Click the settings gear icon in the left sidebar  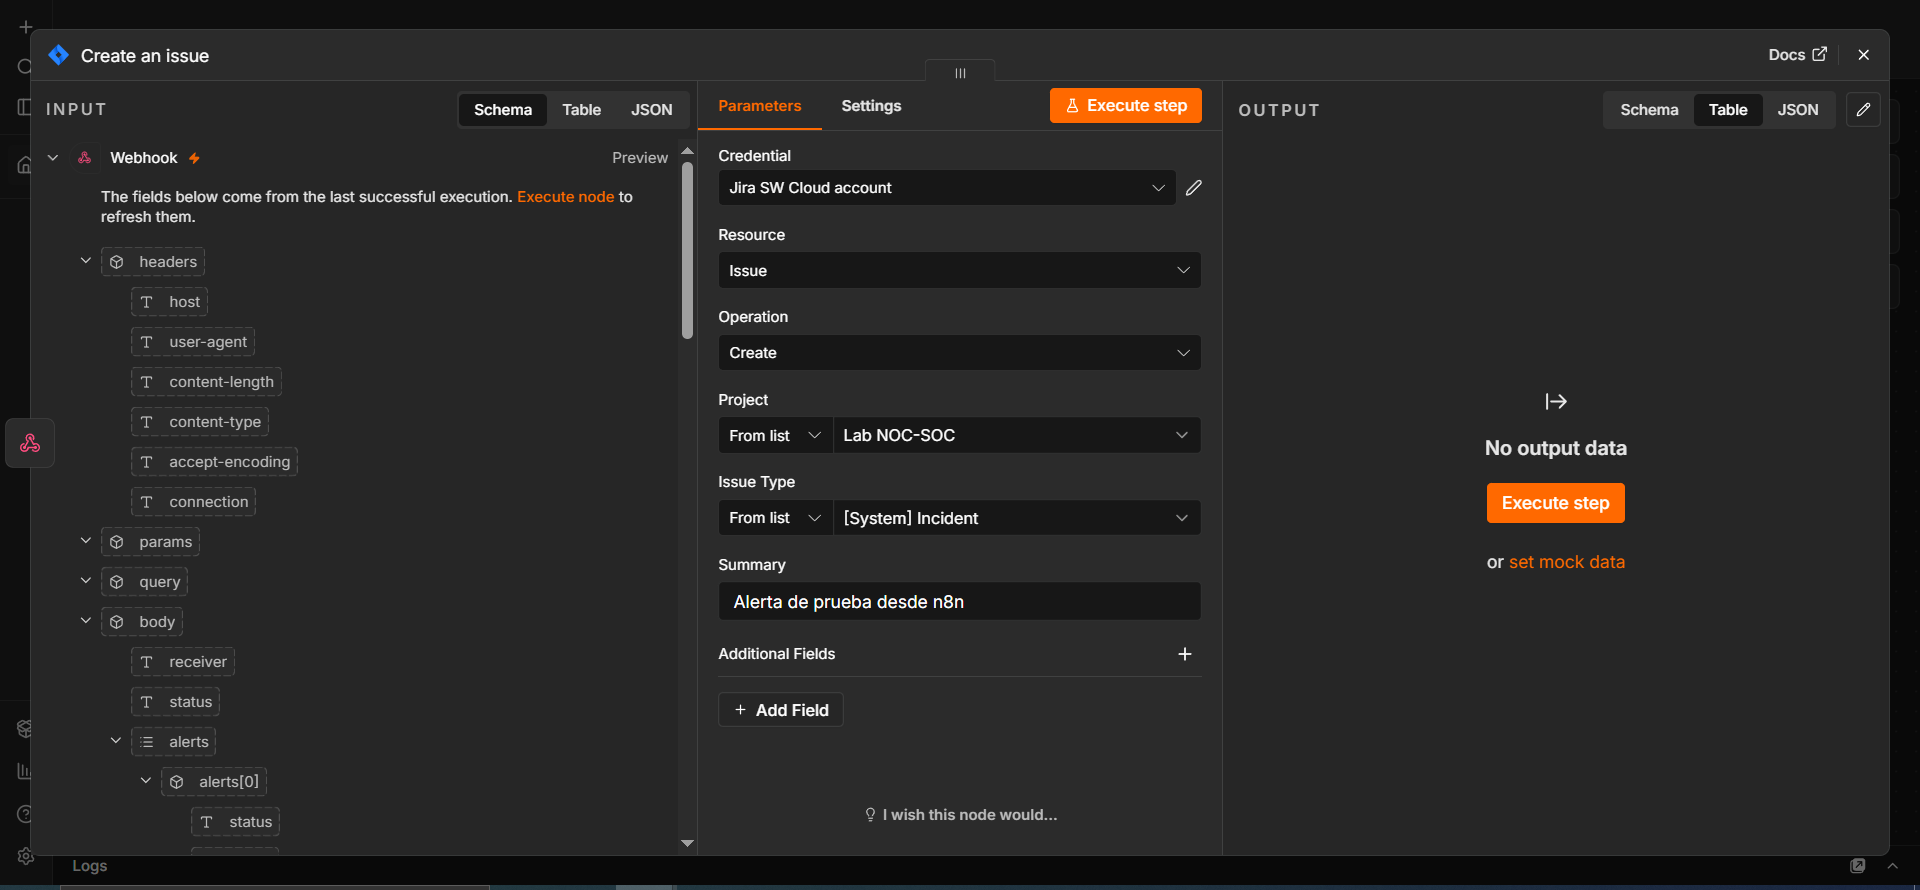pos(25,856)
